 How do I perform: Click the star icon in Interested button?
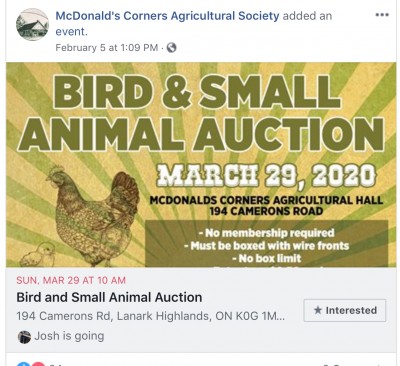318,310
